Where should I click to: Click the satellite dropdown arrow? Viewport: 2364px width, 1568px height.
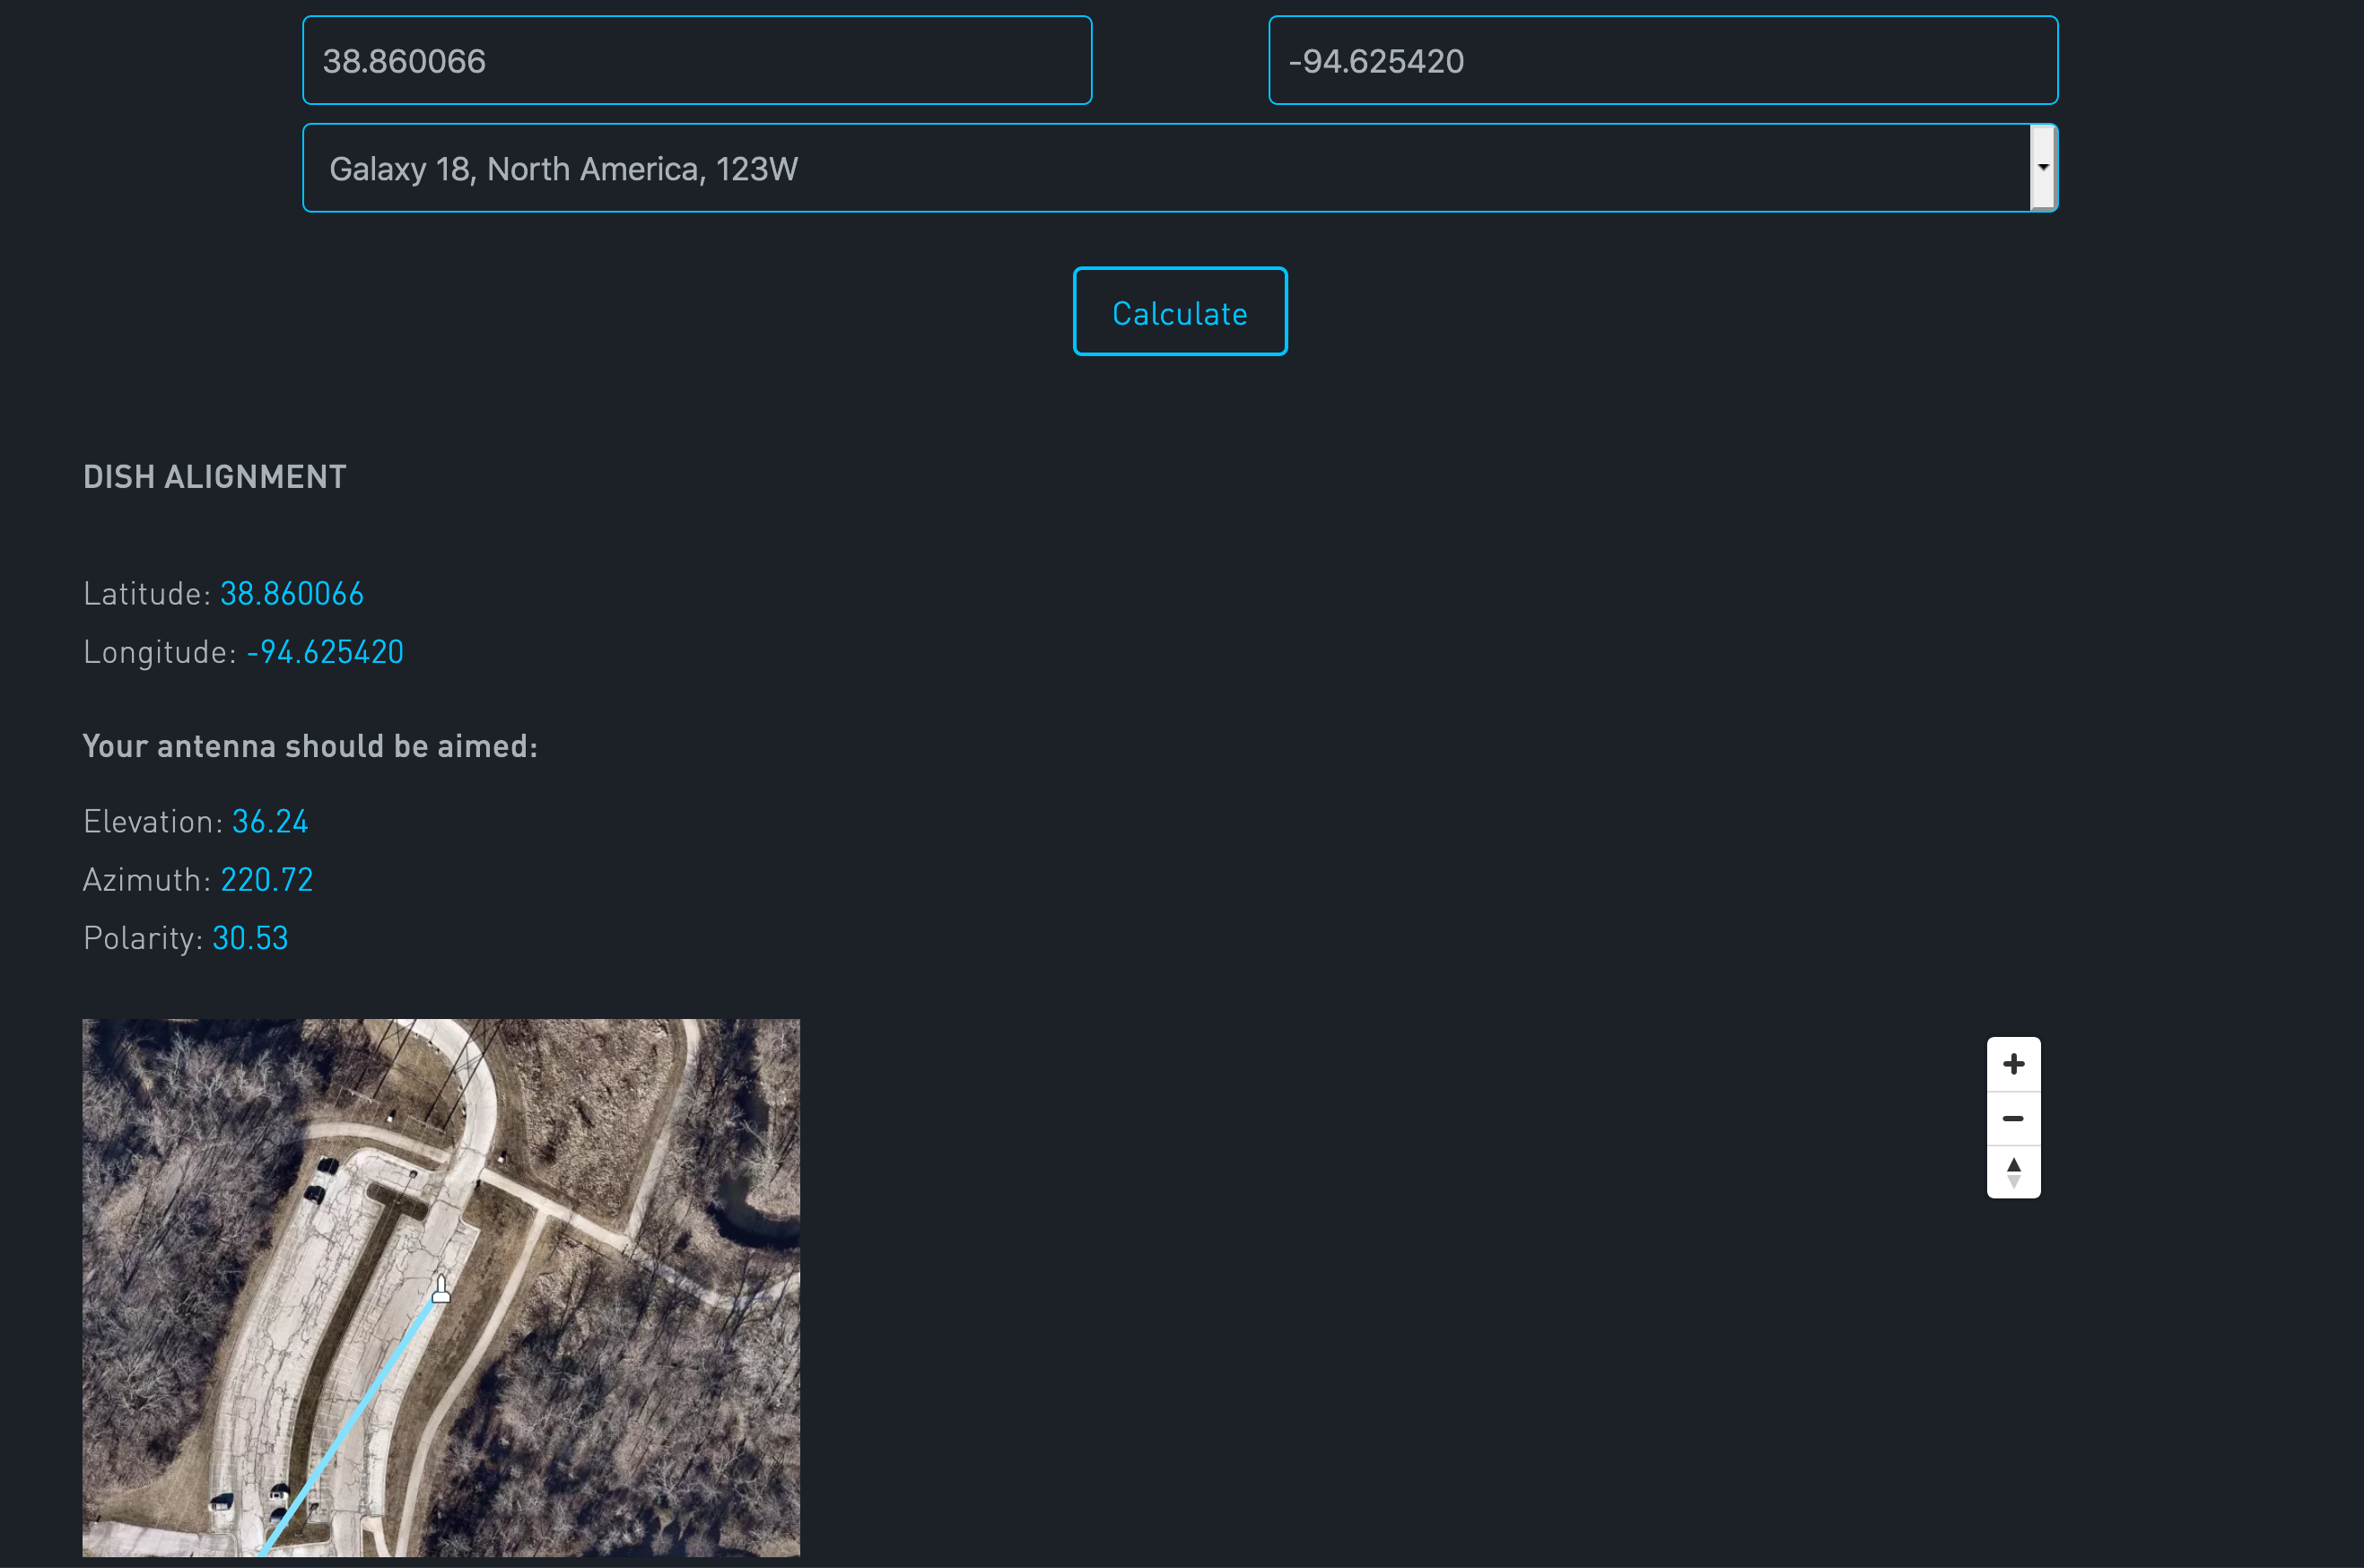(2043, 168)
